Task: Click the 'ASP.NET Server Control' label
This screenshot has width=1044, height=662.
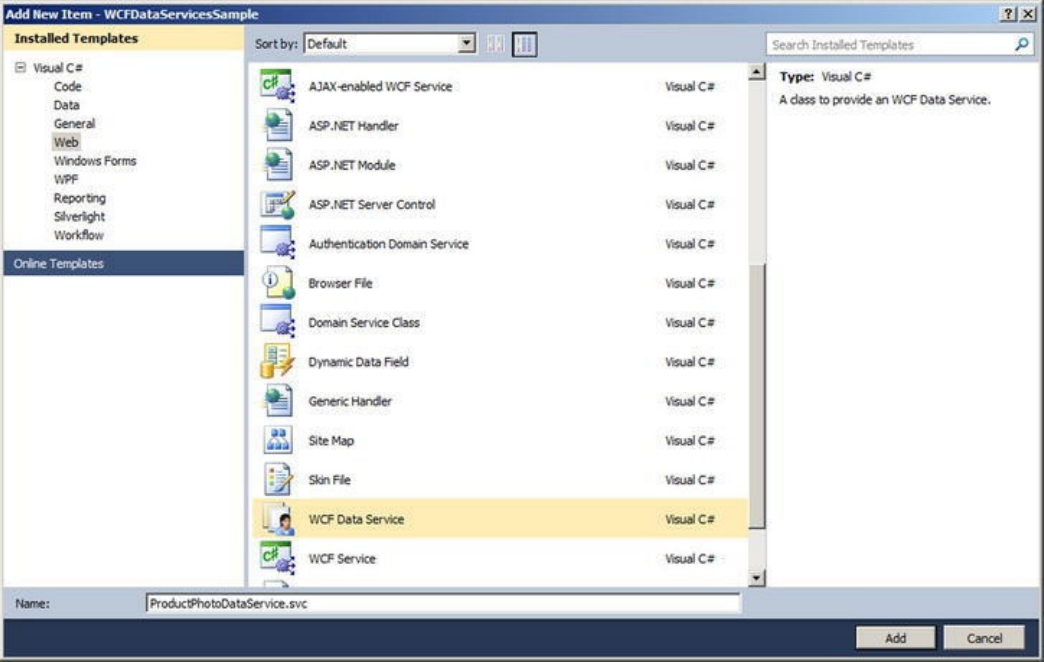Action: tap(372, 204)
